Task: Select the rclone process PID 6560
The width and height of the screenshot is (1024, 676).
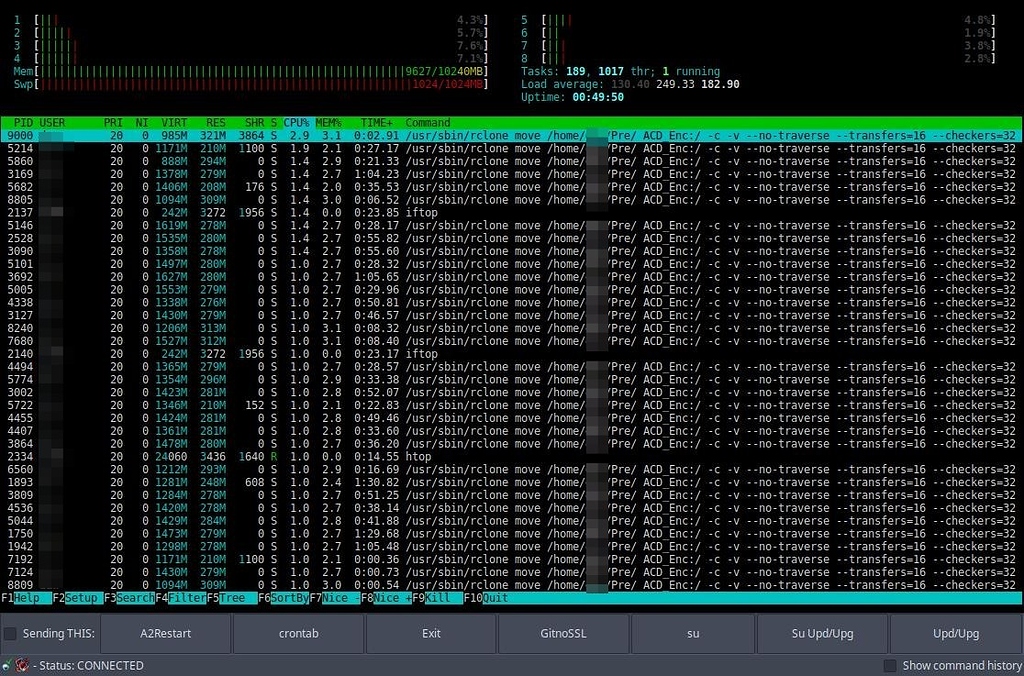Action: point(512,470)
